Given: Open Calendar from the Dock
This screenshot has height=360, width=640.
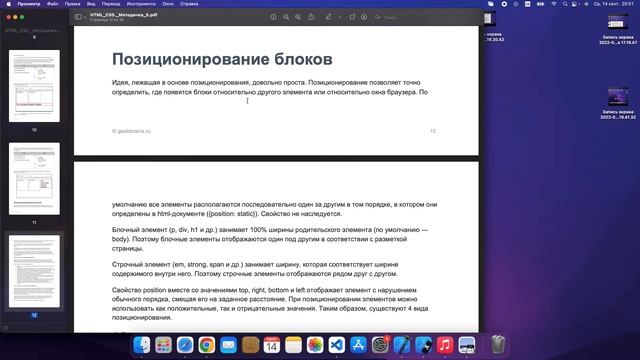Looking at the screenshot, I should point(272,345).
